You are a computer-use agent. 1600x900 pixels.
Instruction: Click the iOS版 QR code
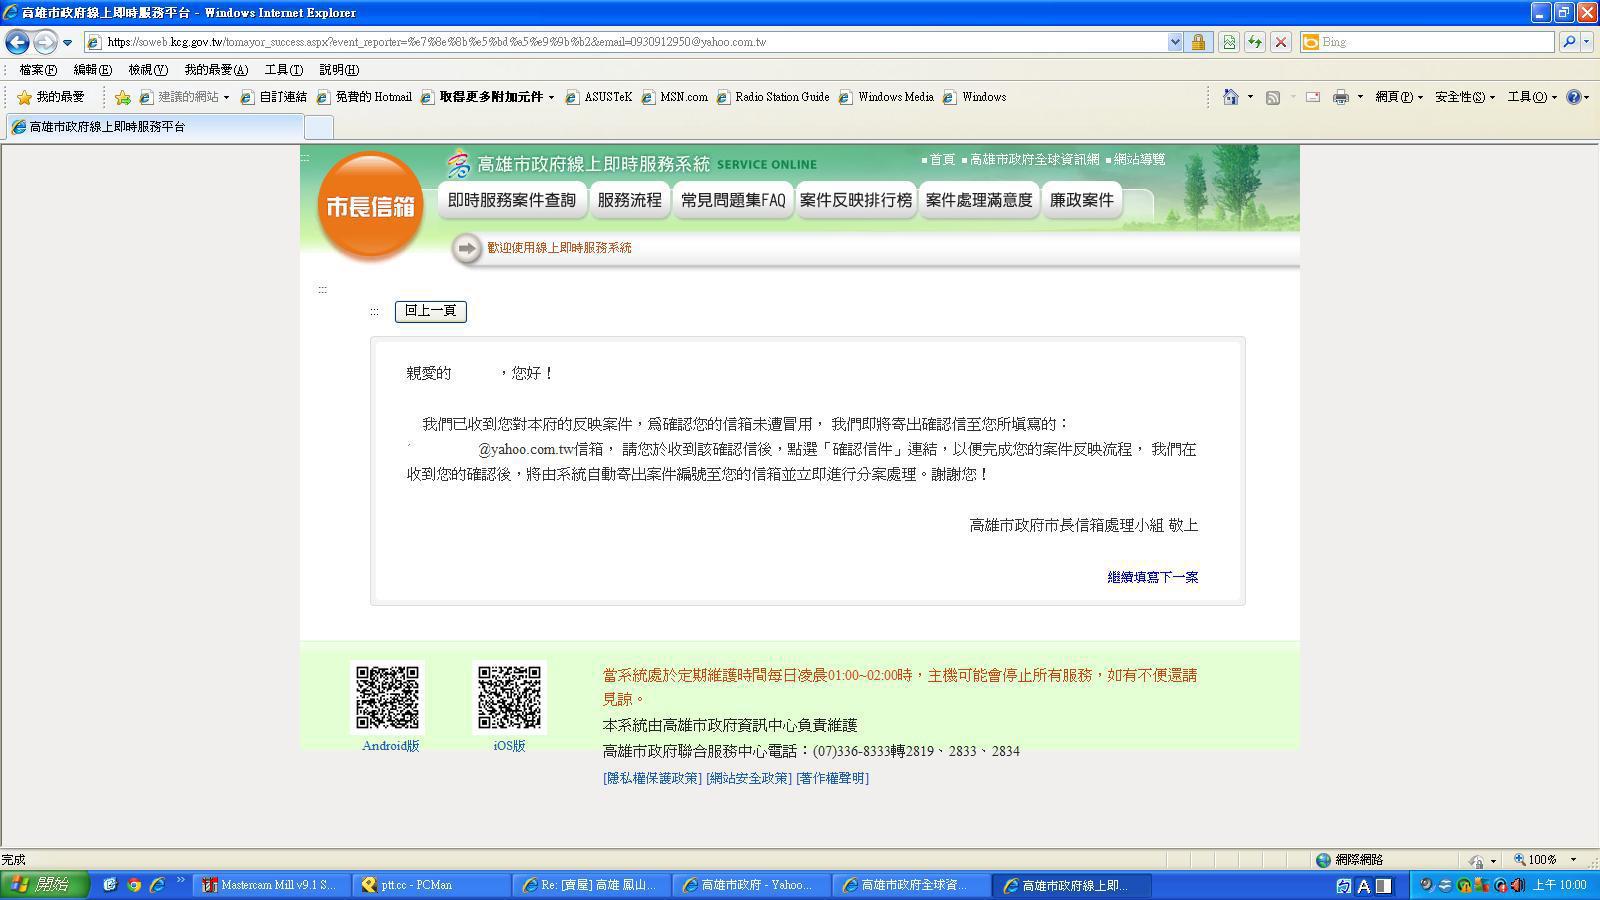click(x=509, y=698)
